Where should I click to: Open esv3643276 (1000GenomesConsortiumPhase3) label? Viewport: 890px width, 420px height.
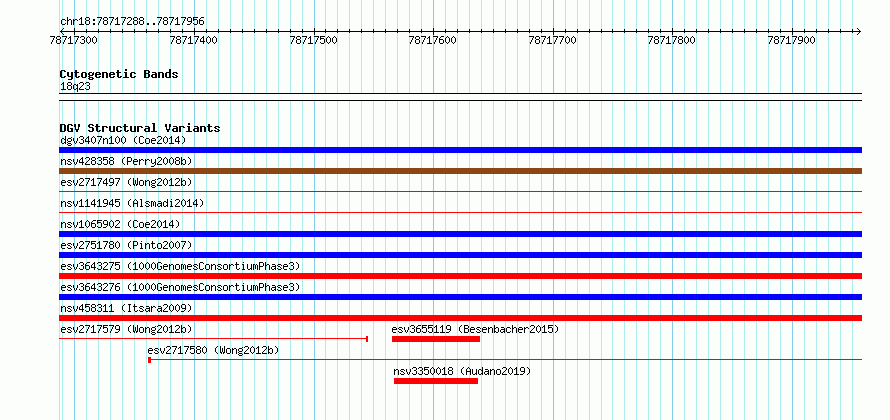pos(180,287)
